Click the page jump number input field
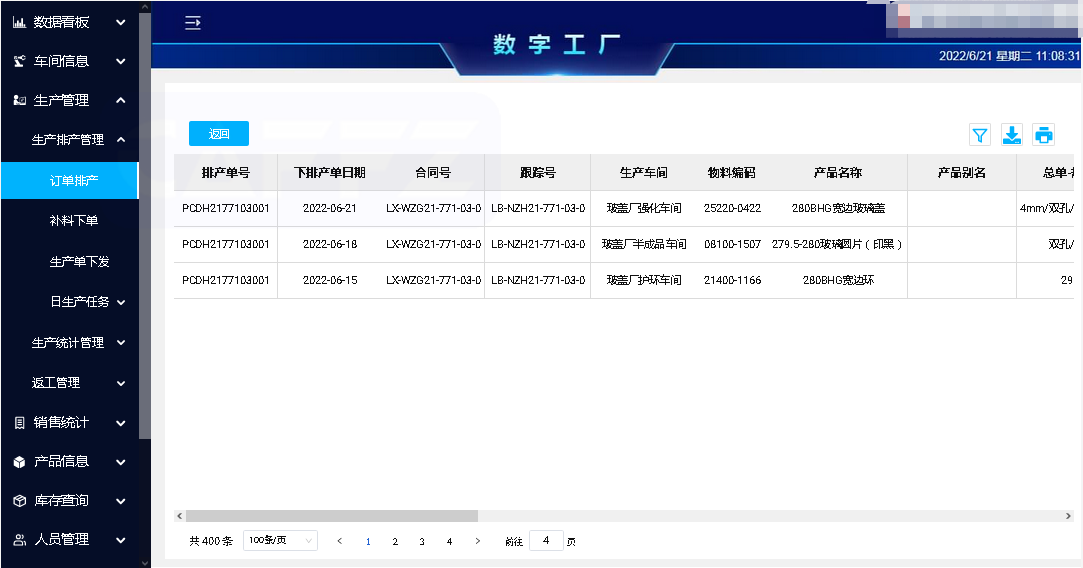The width and height of the screenshot is (1083, 568). tap(546, 541)
